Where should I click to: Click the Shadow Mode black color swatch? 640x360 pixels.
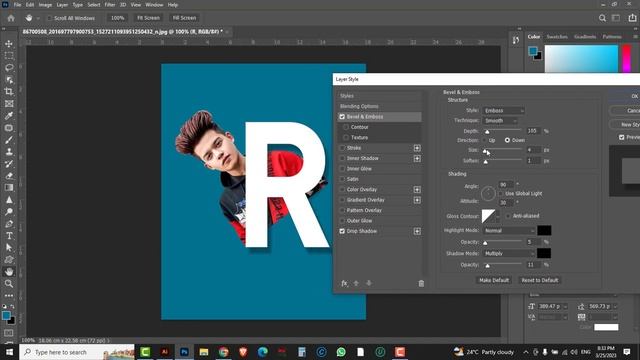[544, 253]
